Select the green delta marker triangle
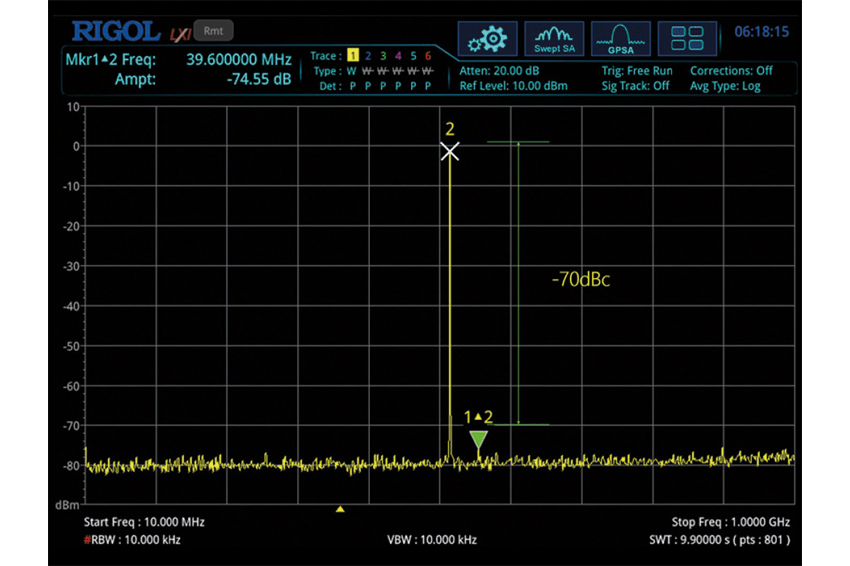Viewport: 850px width, 566px height. (x=478, y=439)
